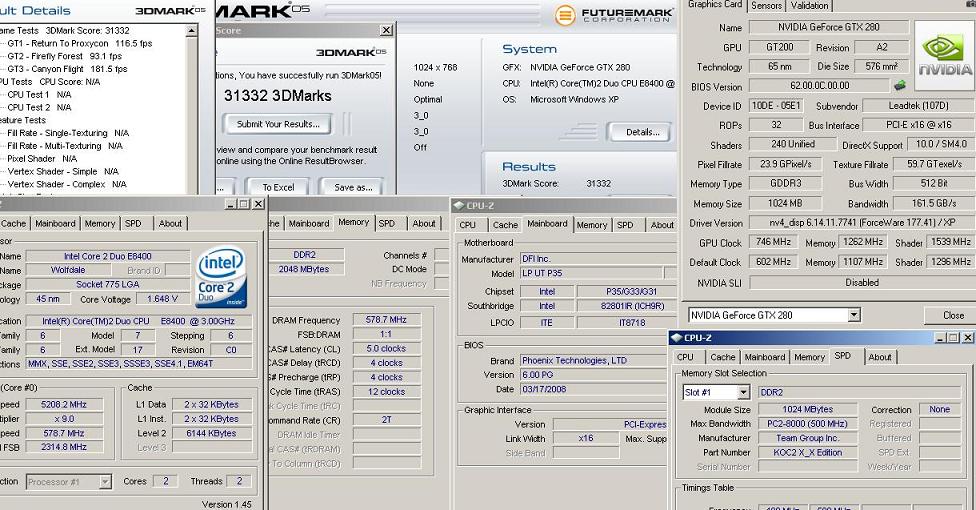The image size is (976, 510).
Task: Open Cache tab in the E8400 CPU-Z window
Action: tap(14, 224)
